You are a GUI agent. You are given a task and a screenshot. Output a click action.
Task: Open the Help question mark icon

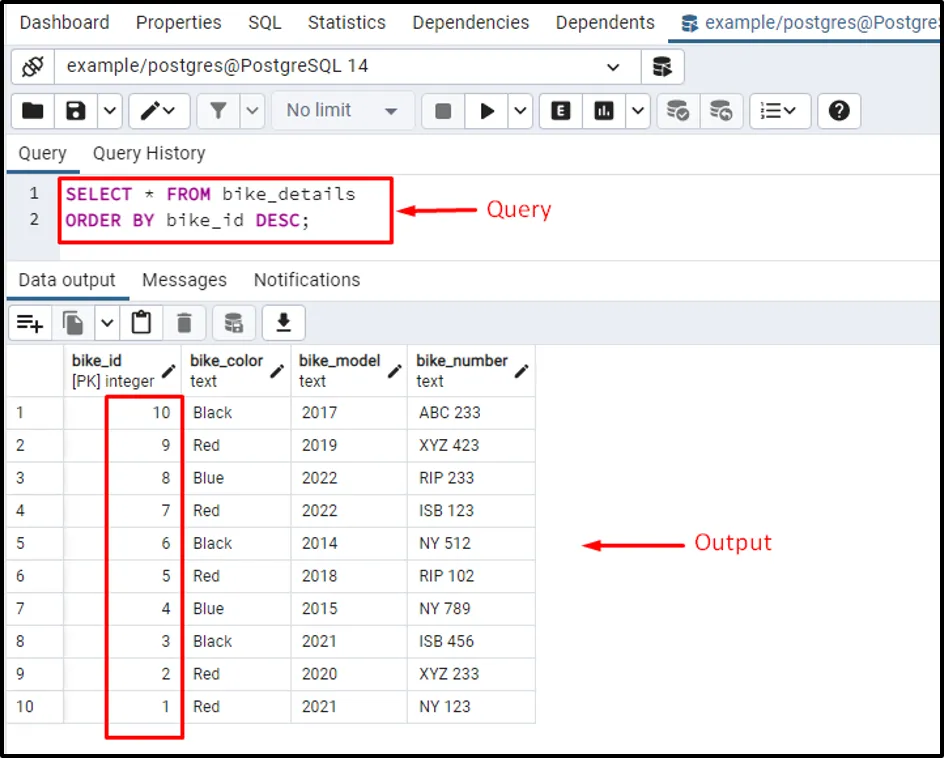click(839, 111)
